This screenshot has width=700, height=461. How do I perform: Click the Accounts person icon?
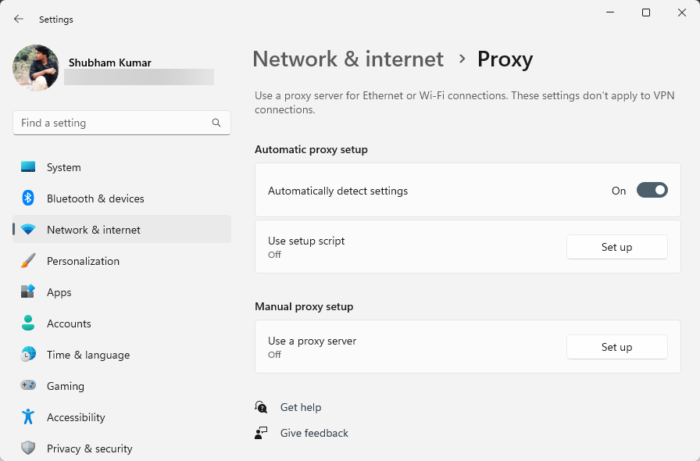28,323
